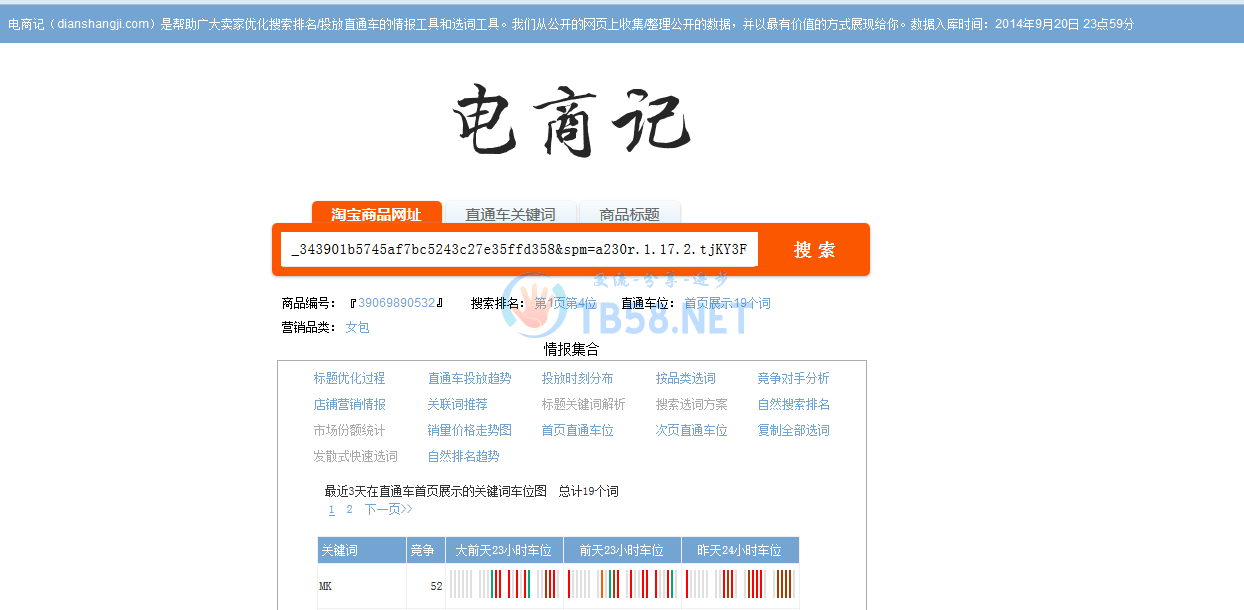Click the orange 搜索 button
1244x610 pixels.
(815, 250)
